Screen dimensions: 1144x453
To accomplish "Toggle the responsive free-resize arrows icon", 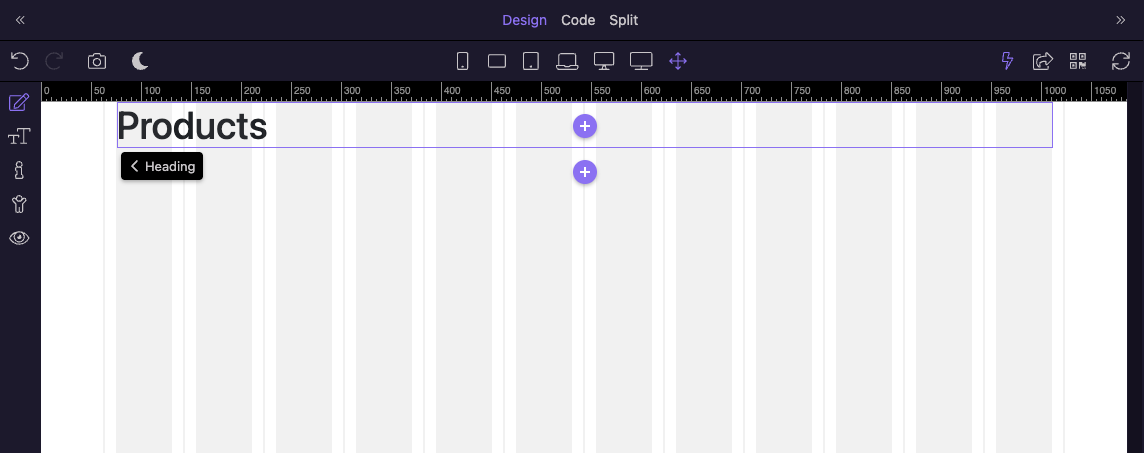I will coord(678,61).
